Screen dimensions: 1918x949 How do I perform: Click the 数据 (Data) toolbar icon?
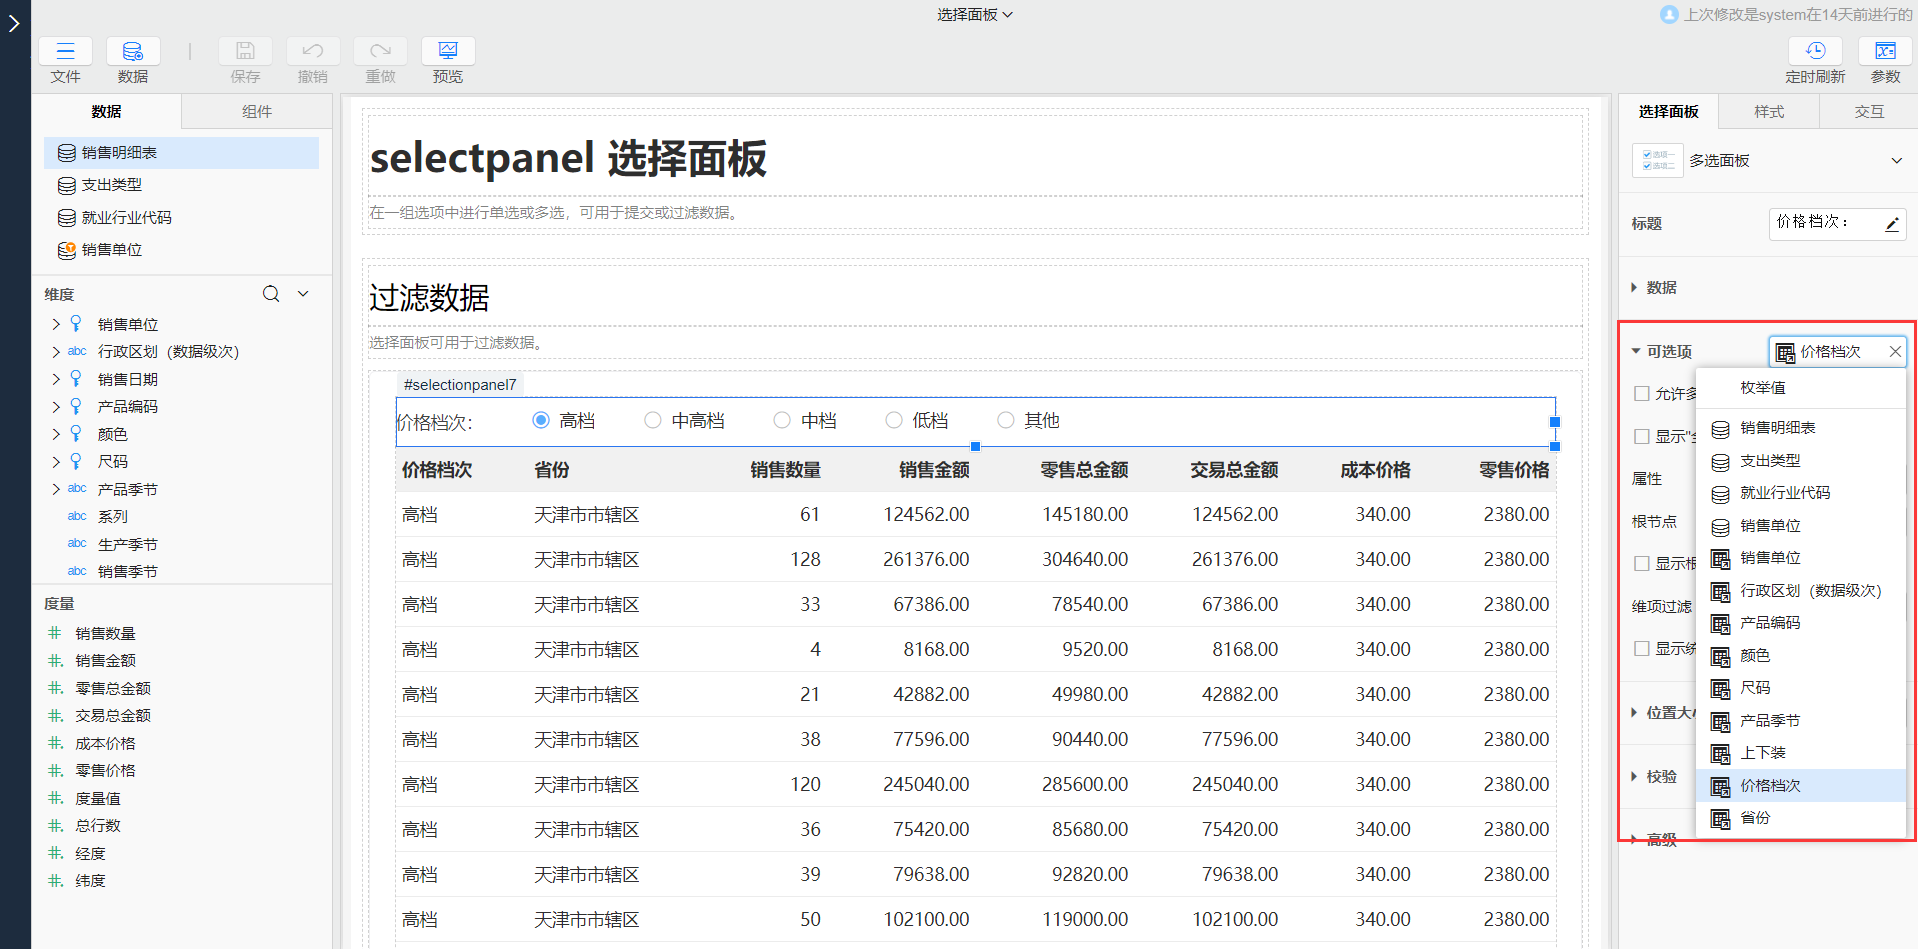132,52
